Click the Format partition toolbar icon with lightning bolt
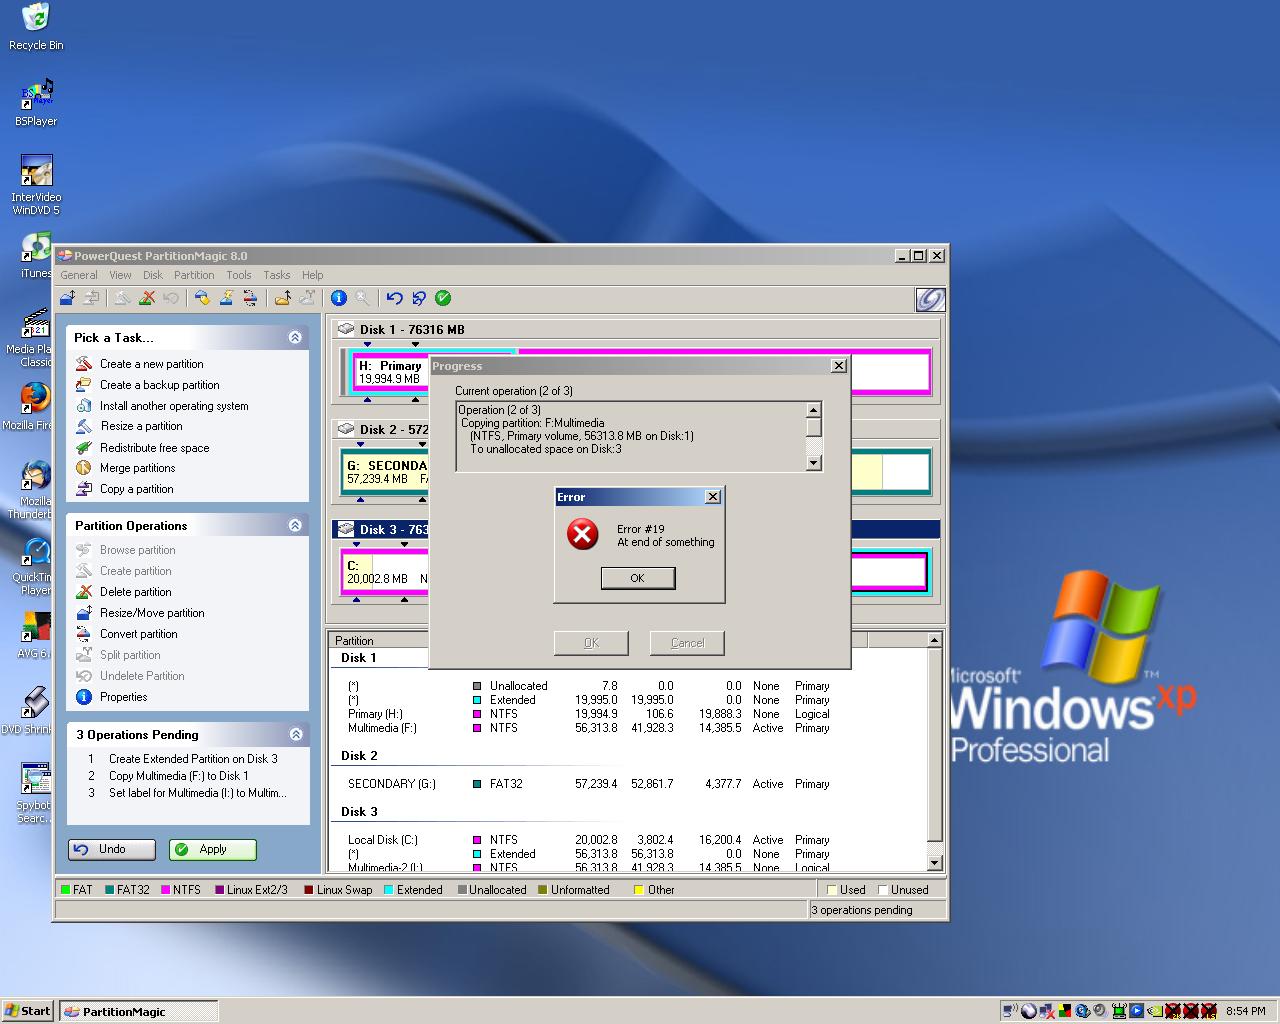Image resolution: width=1280 pixels, height=1024 pixels. click(x=226, y=298)
